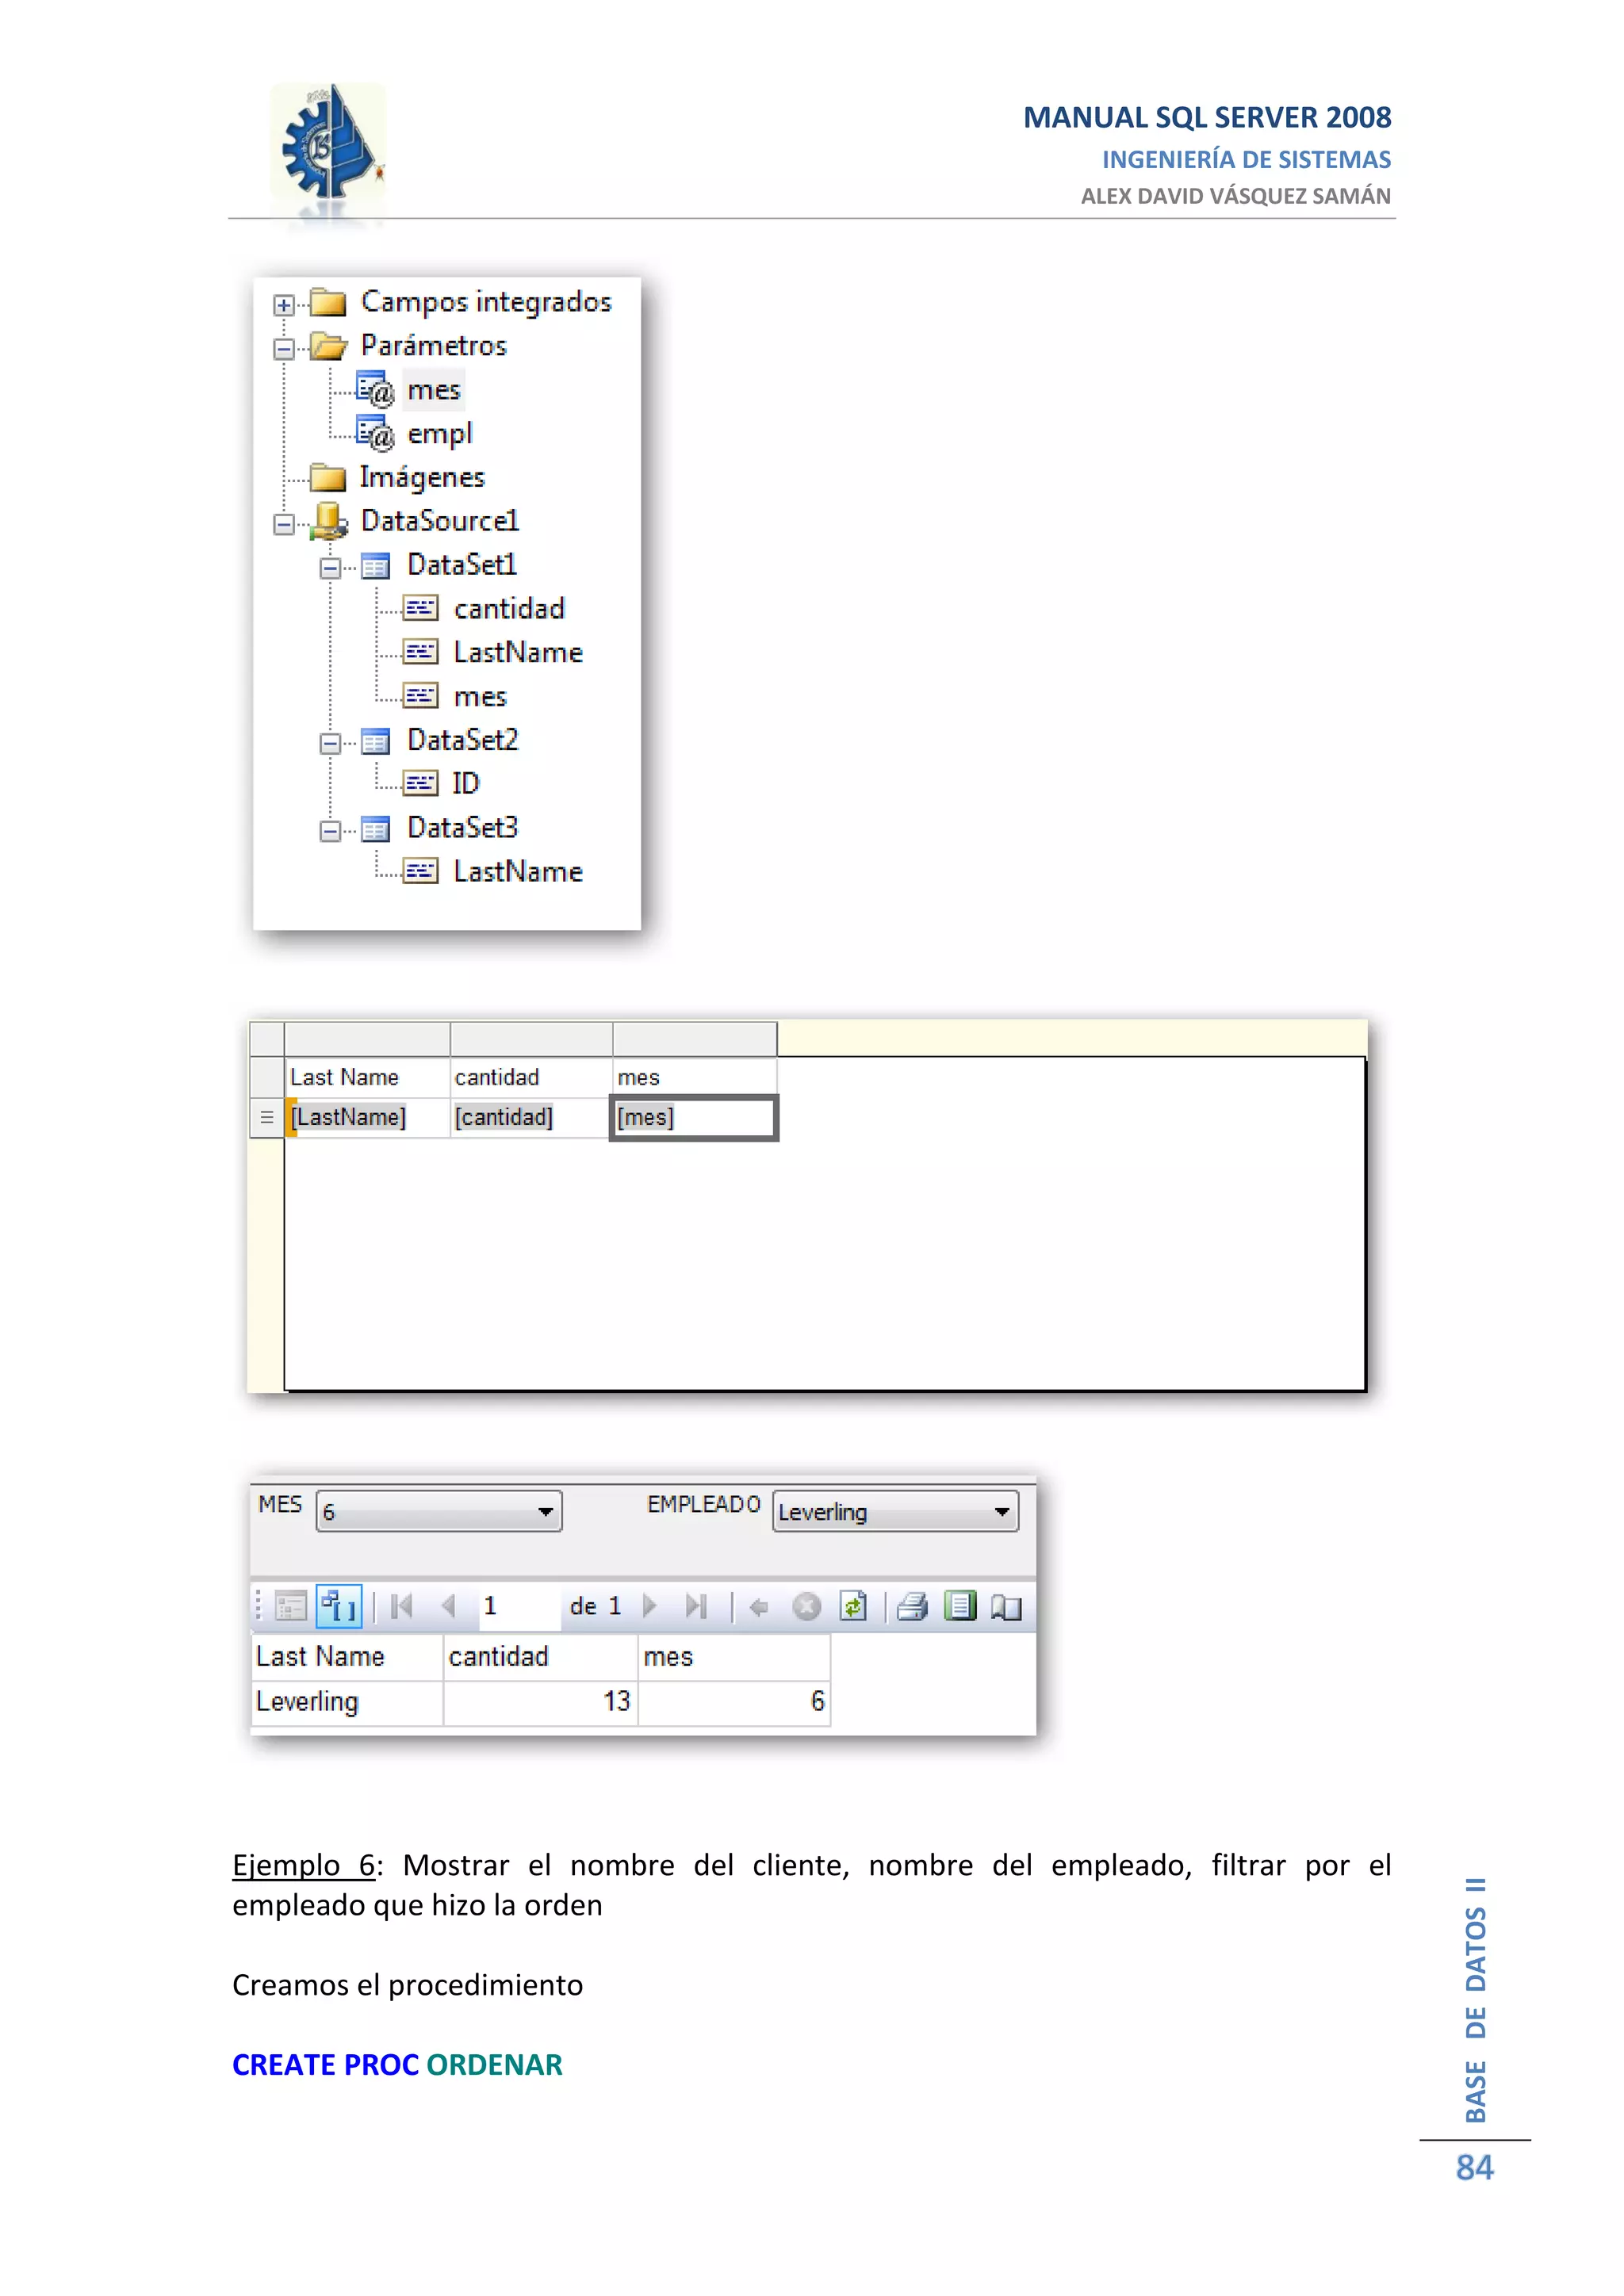Image resolution: width=1624 pixels, height=2296 pixels.
Task: Select the LastName field icon in DataSet1
Action: 421,652
